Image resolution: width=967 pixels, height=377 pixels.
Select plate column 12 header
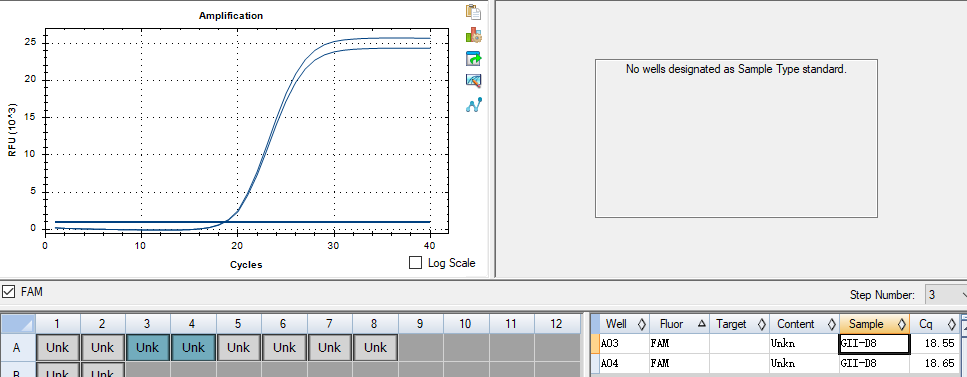coord(558,324)
